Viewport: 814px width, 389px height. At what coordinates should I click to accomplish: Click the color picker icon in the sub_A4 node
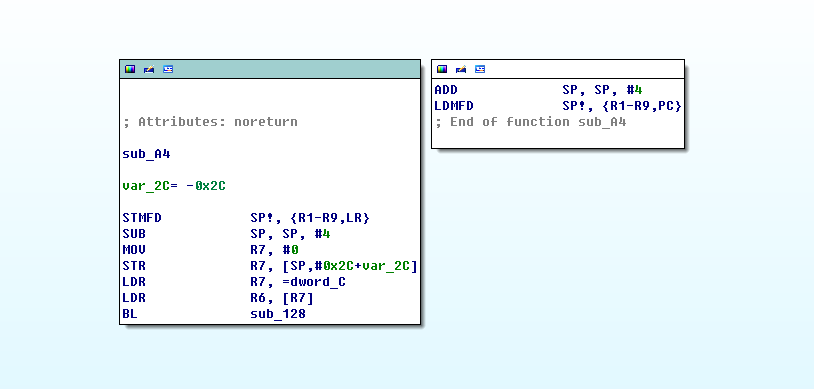(x=130, y=69)
